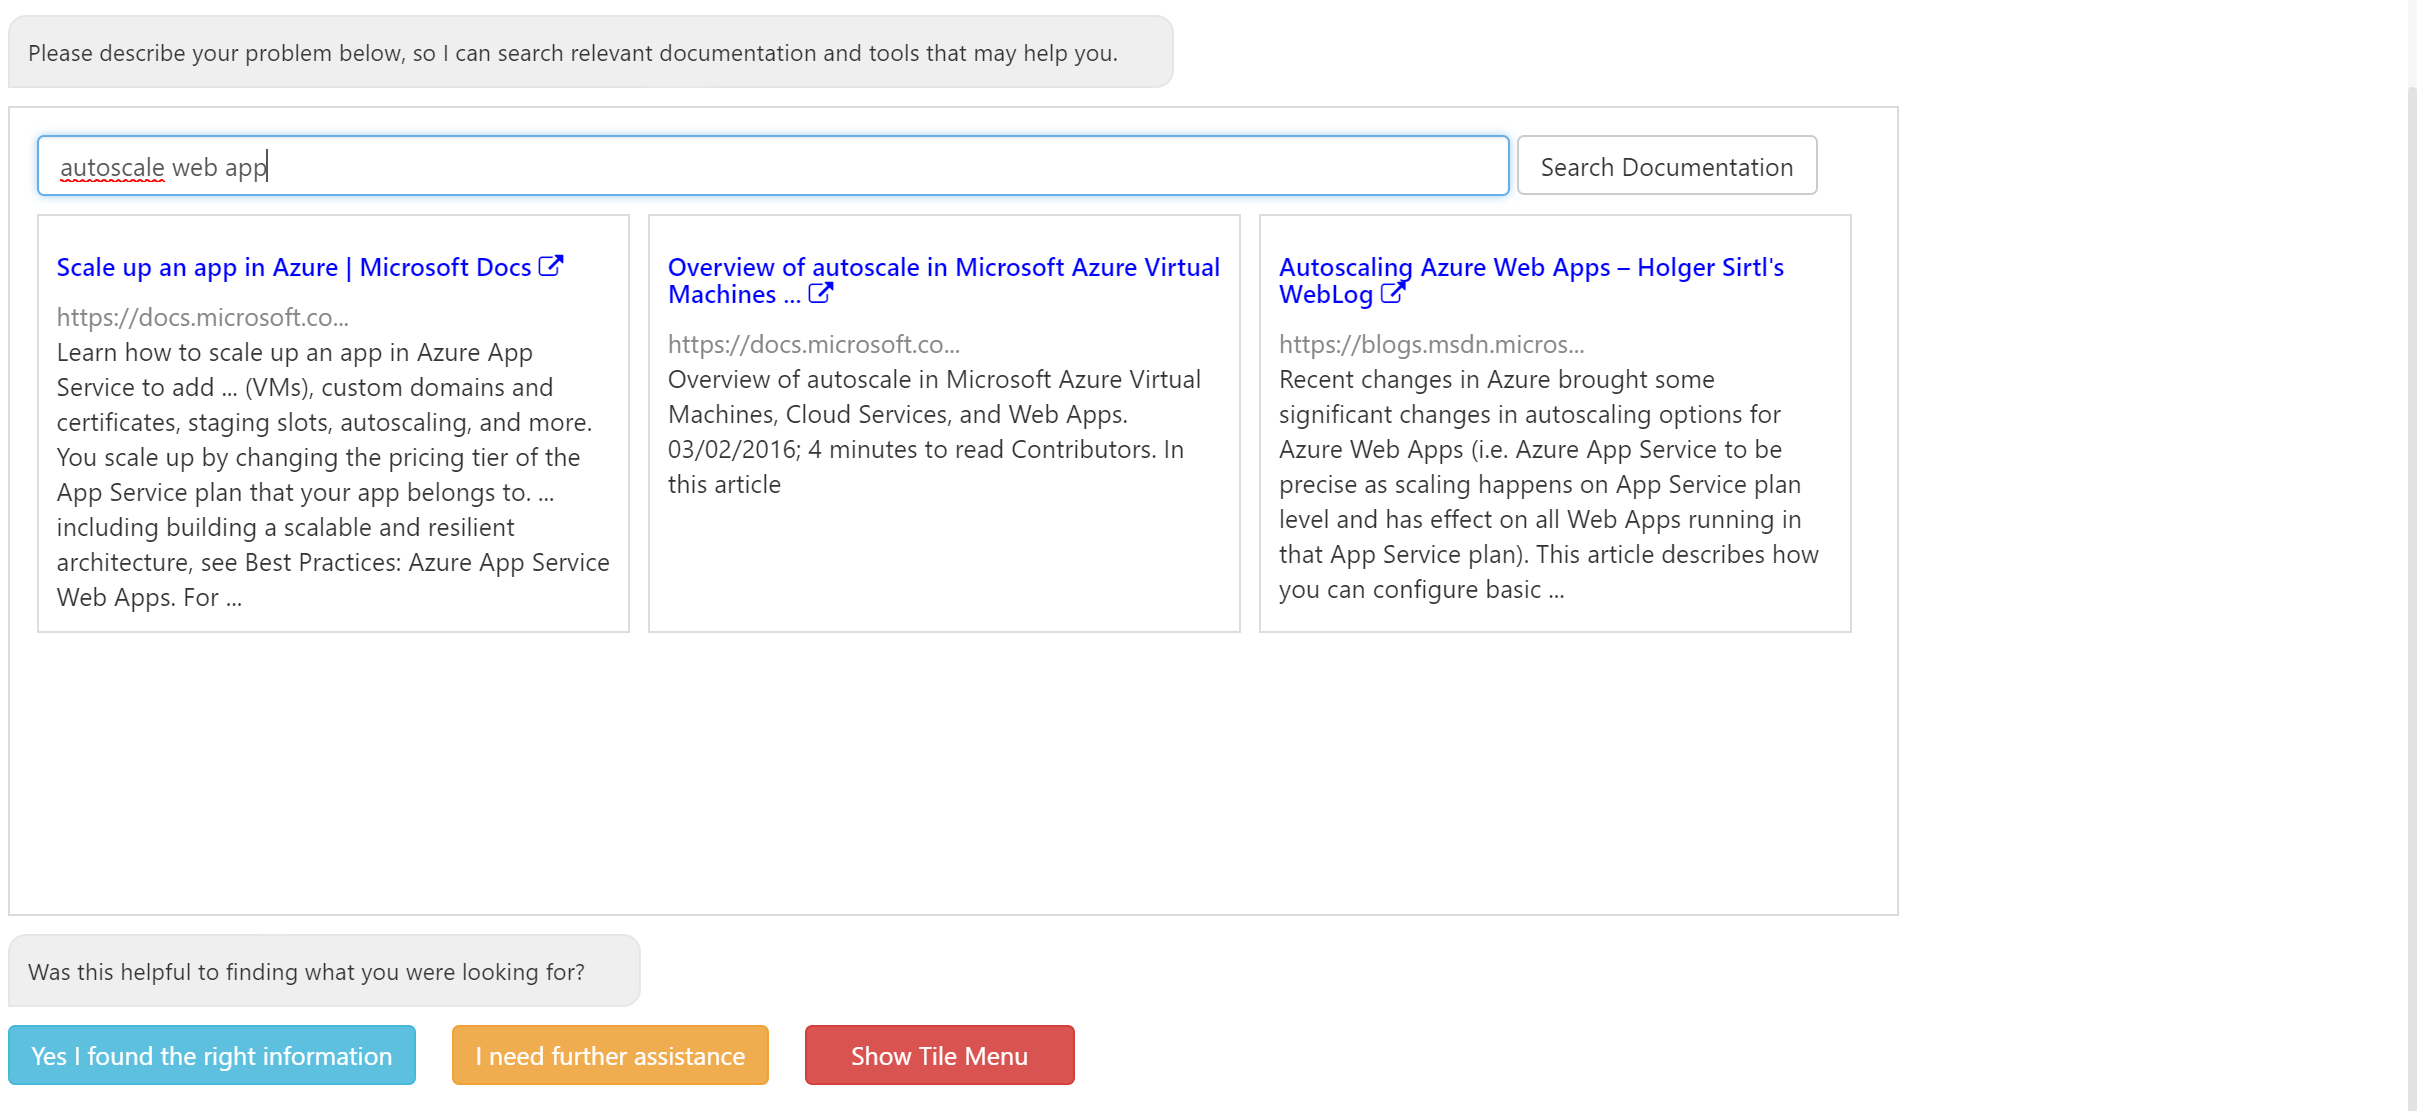
Task: Choose I need further assistance button
Action: point(610,1055)
